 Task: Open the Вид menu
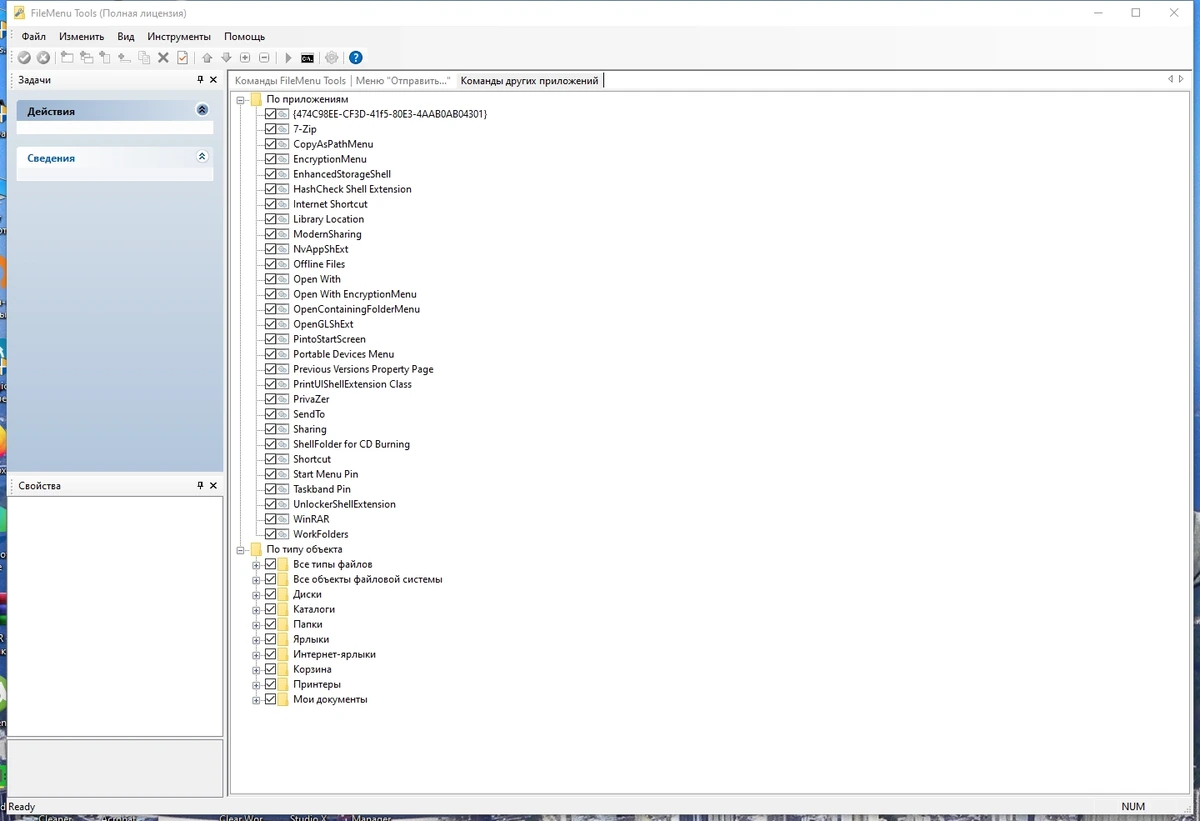pyautogui.click(x=126, y=36)
